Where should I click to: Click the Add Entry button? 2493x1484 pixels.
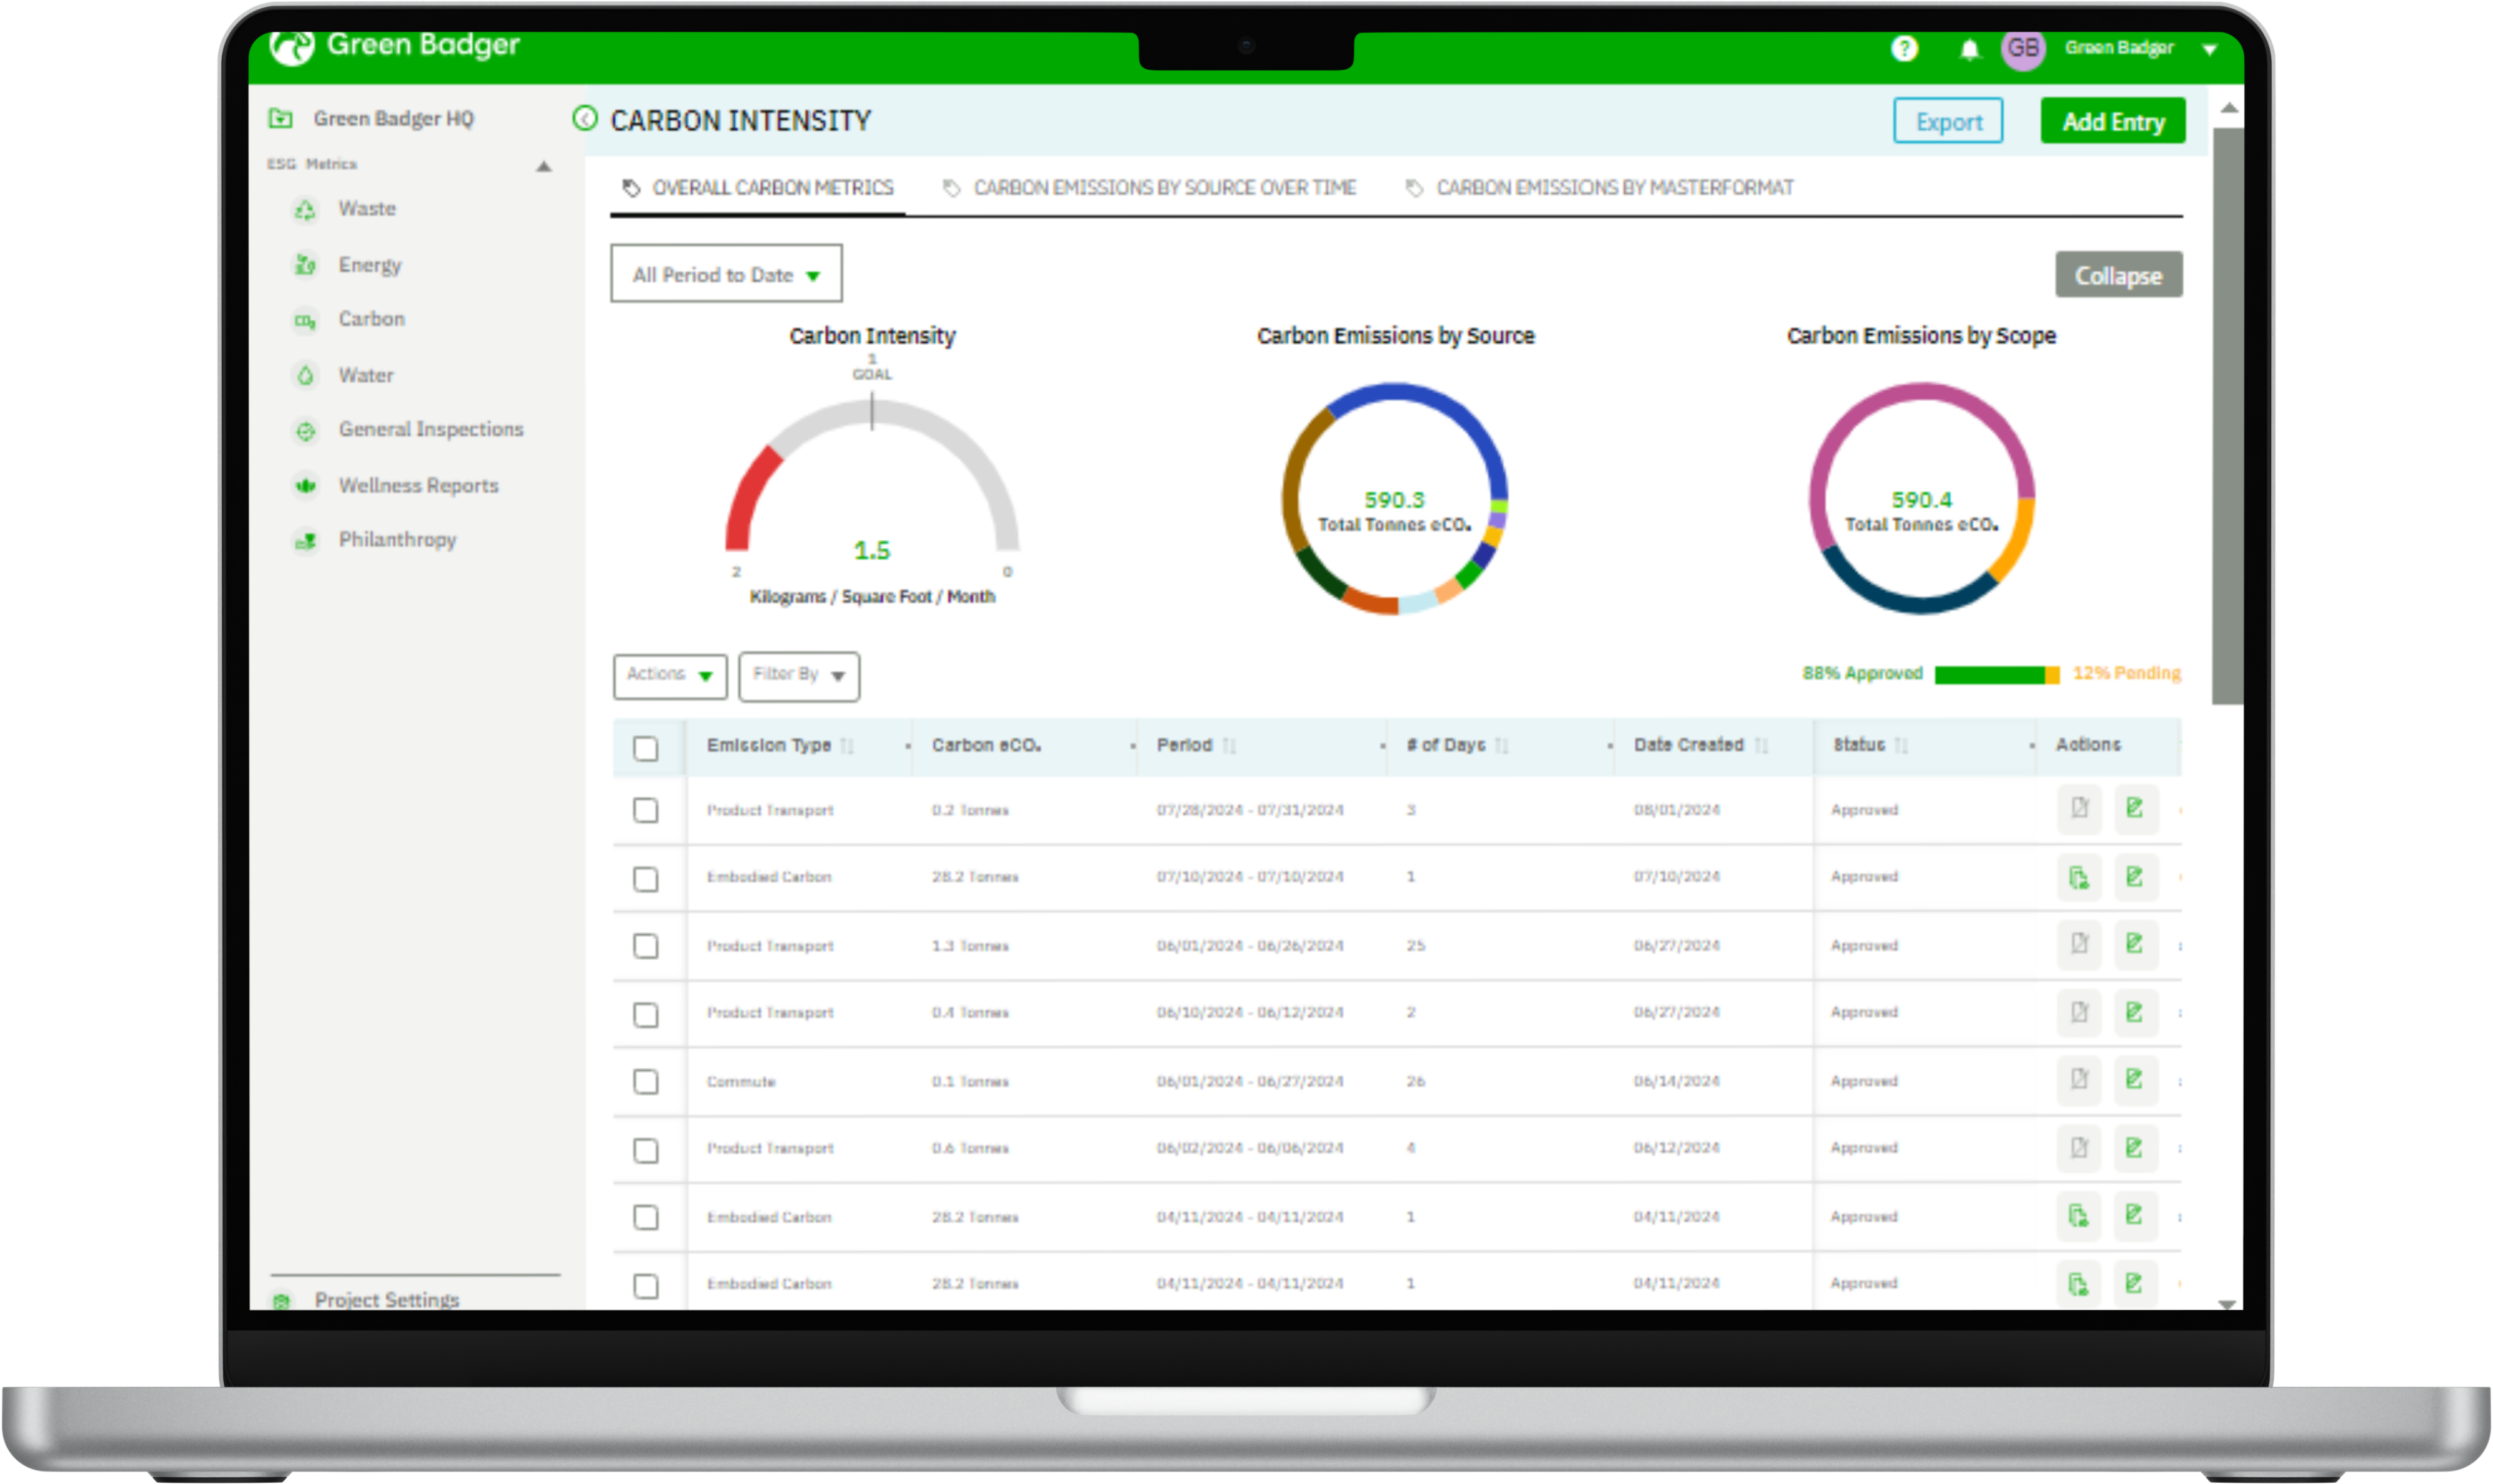point(2113,121)
